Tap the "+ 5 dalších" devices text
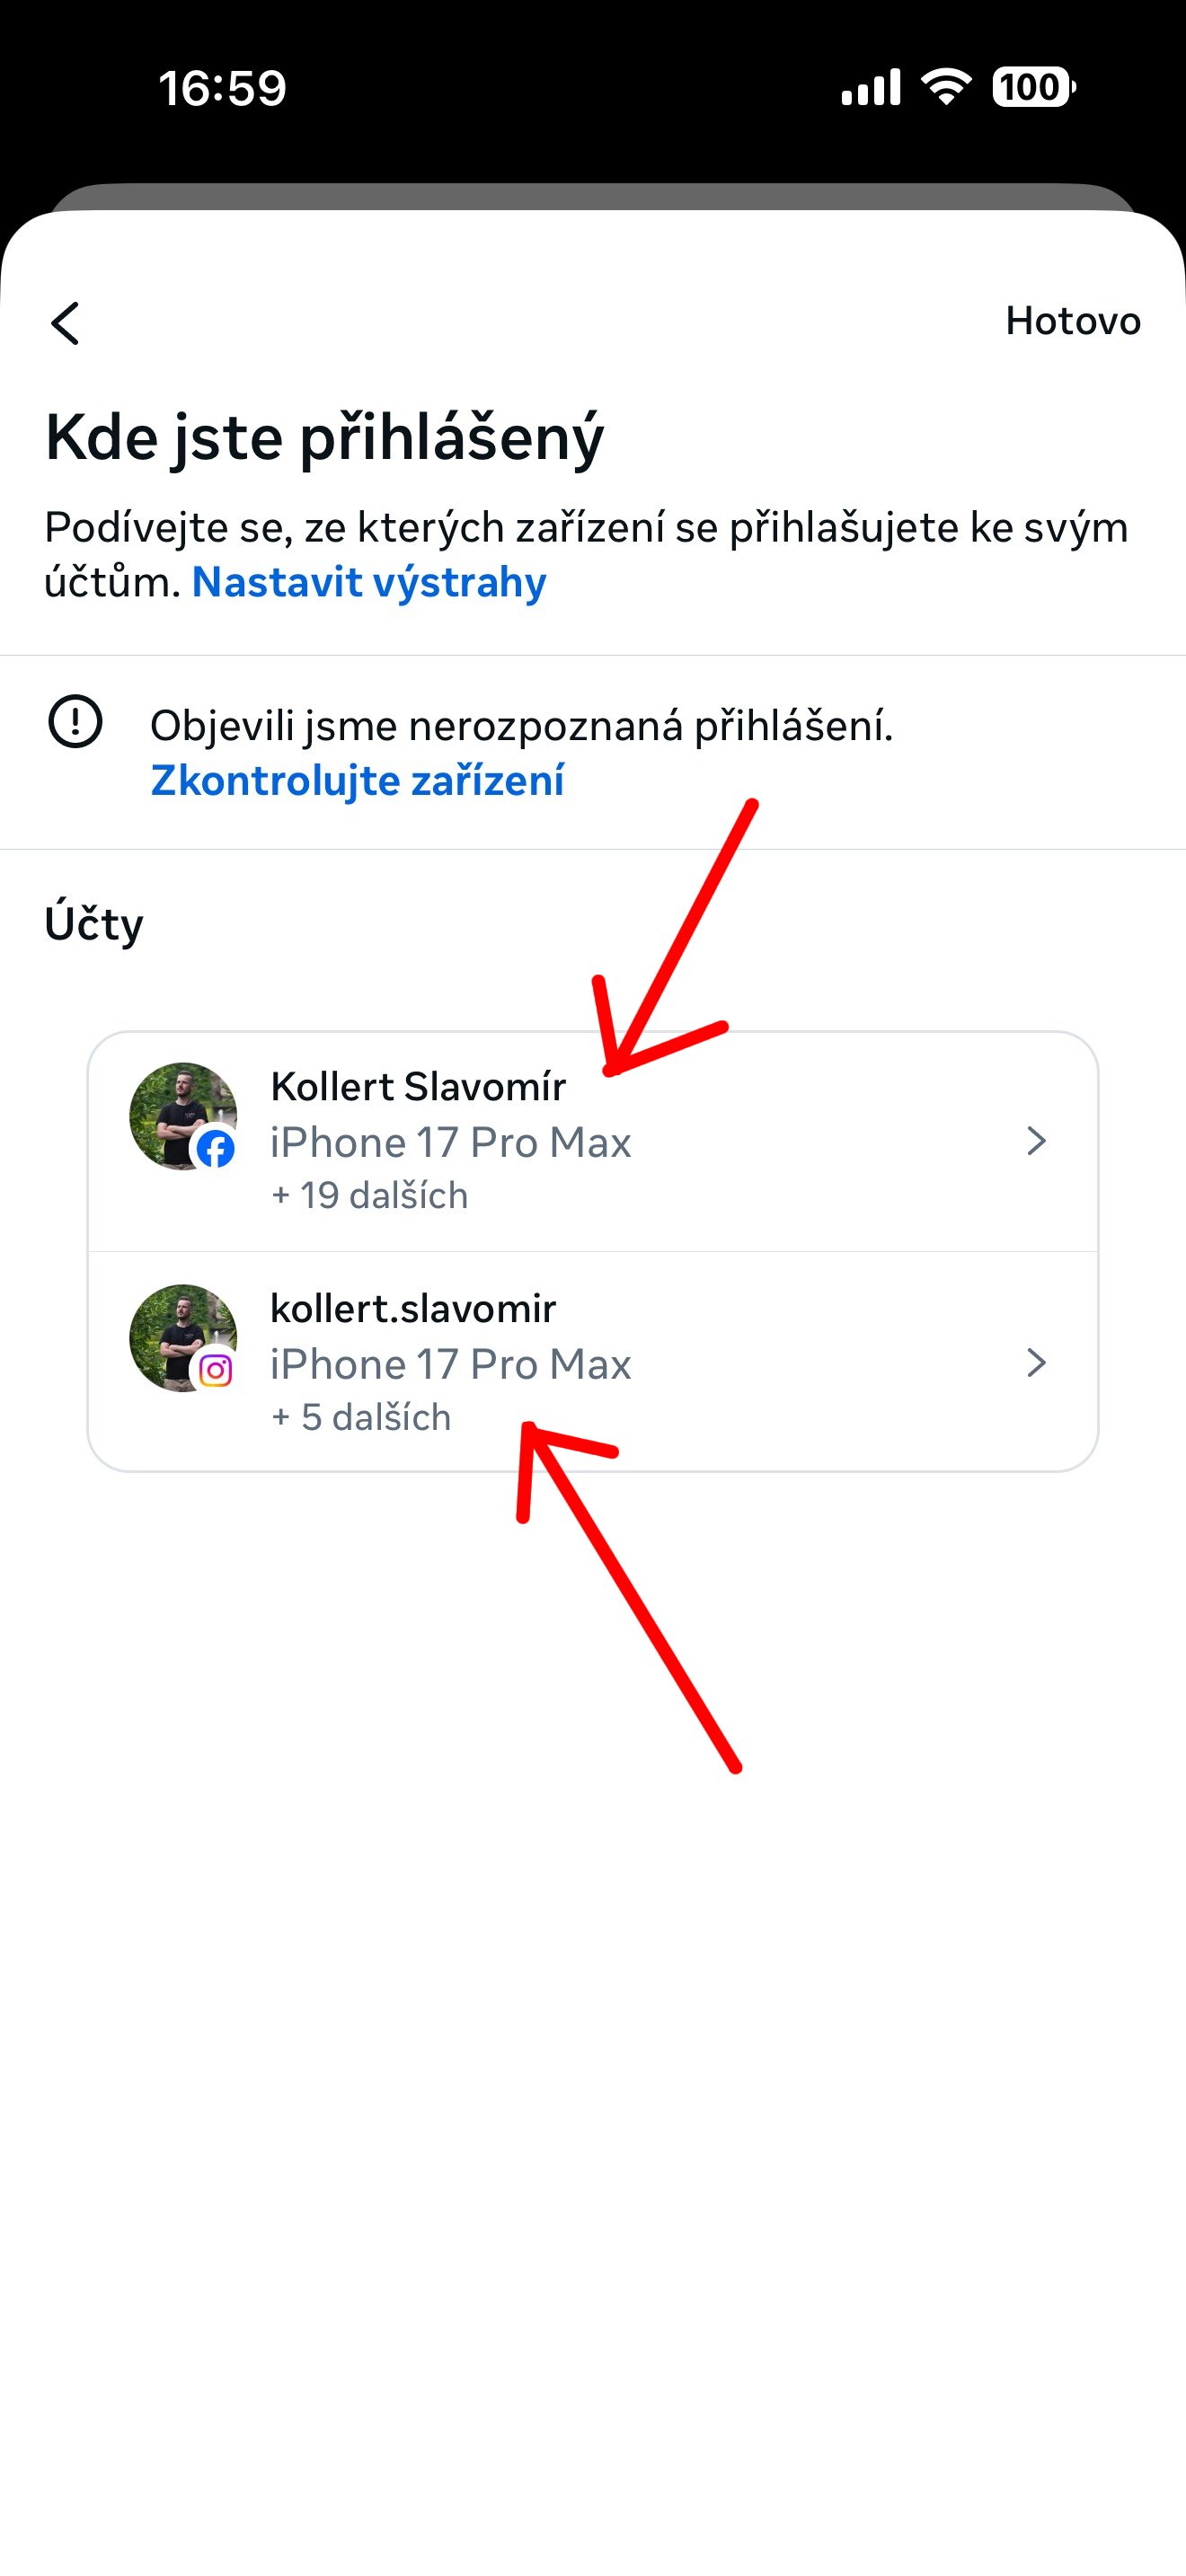Screen dimensions: 1186x2576 point(361,1417)
